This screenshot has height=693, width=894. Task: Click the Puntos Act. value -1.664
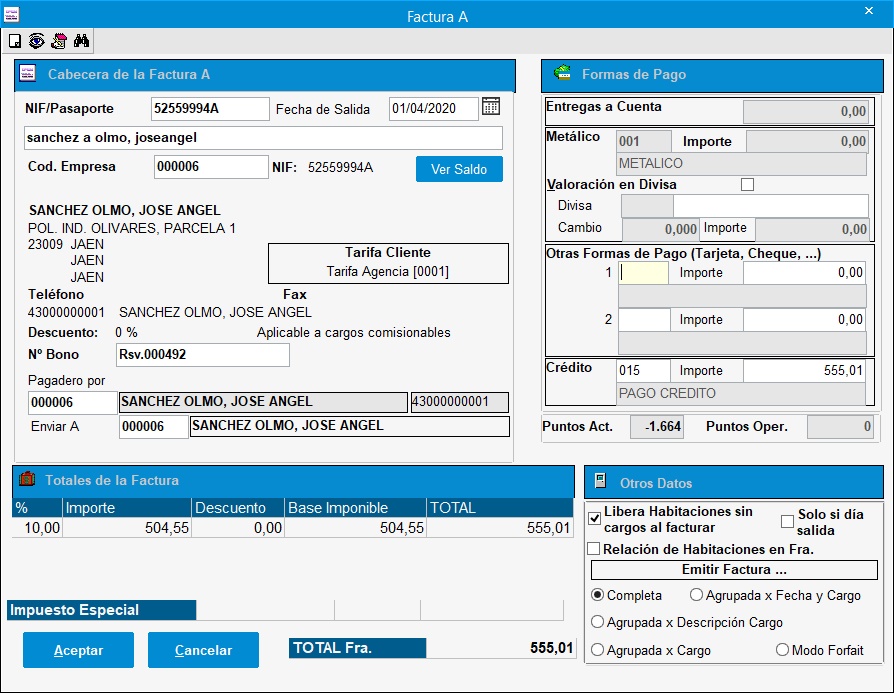click(x=657, y=427)
